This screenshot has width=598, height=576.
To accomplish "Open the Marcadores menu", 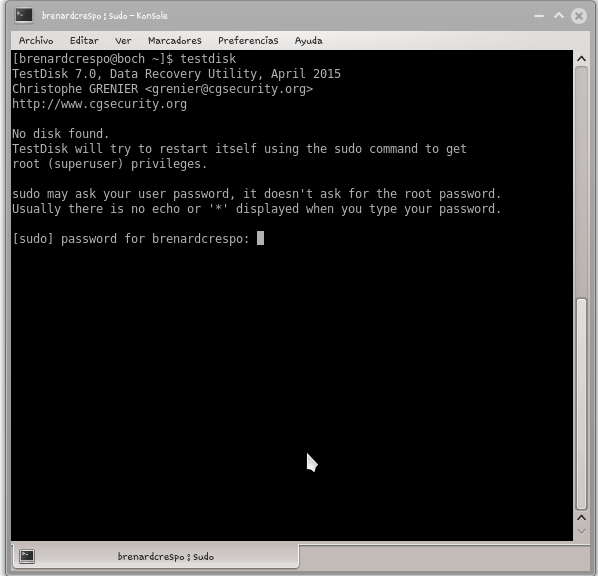I will (175, 40).
